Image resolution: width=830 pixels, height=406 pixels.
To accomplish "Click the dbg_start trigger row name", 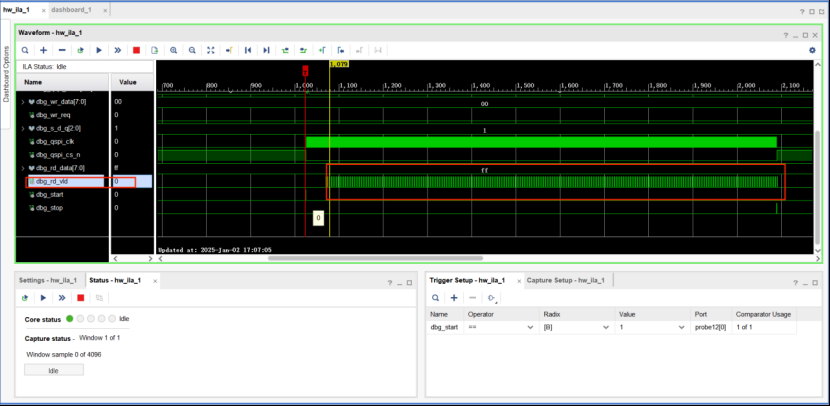I will [445, 328].
